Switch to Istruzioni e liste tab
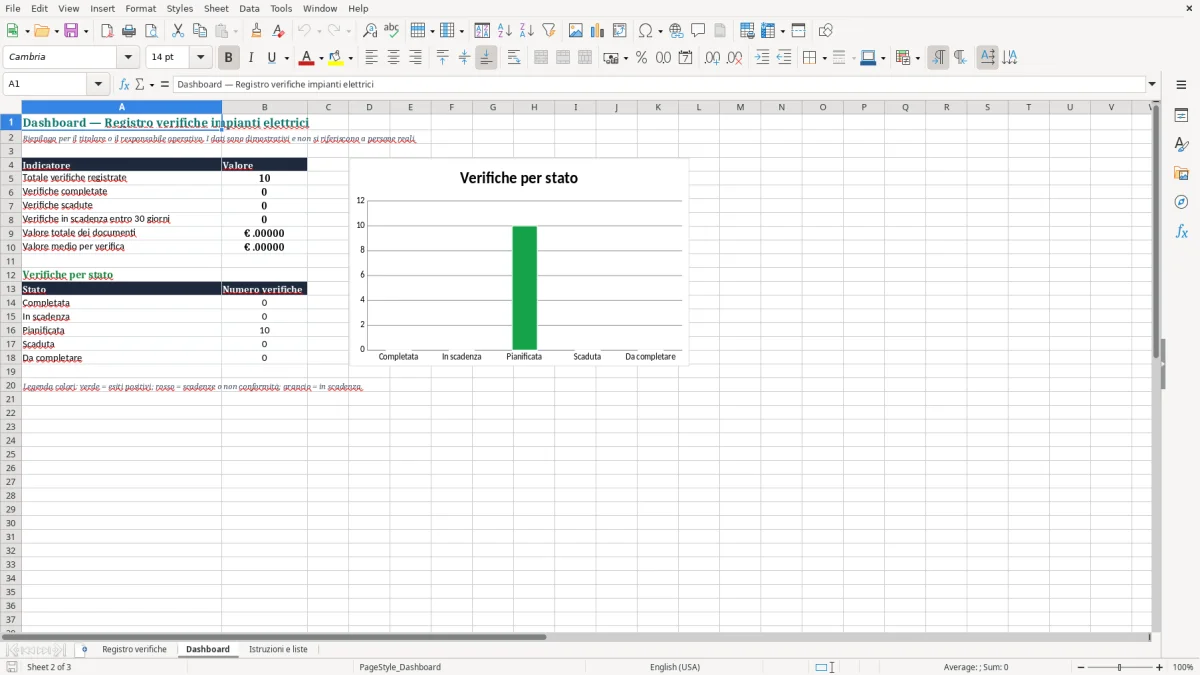Image resolution: width=1200 pixels, height=675 pixels. point(278,649)
